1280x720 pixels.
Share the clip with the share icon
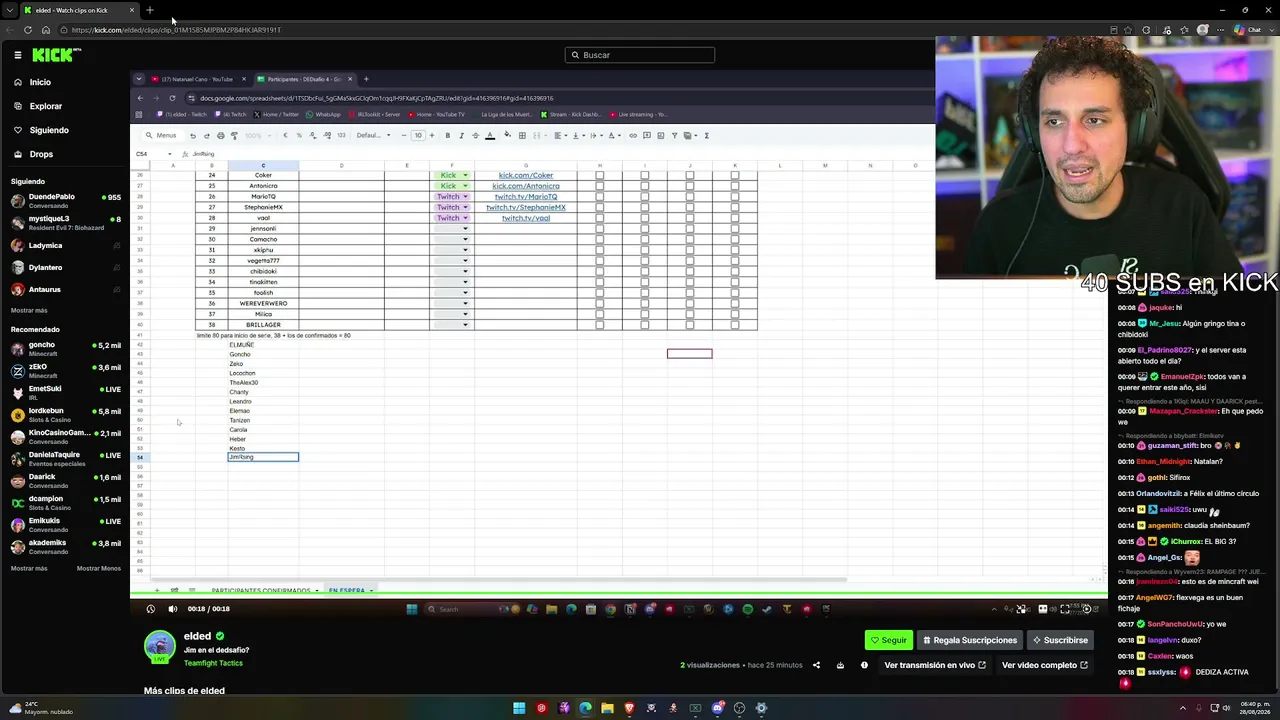816,665
